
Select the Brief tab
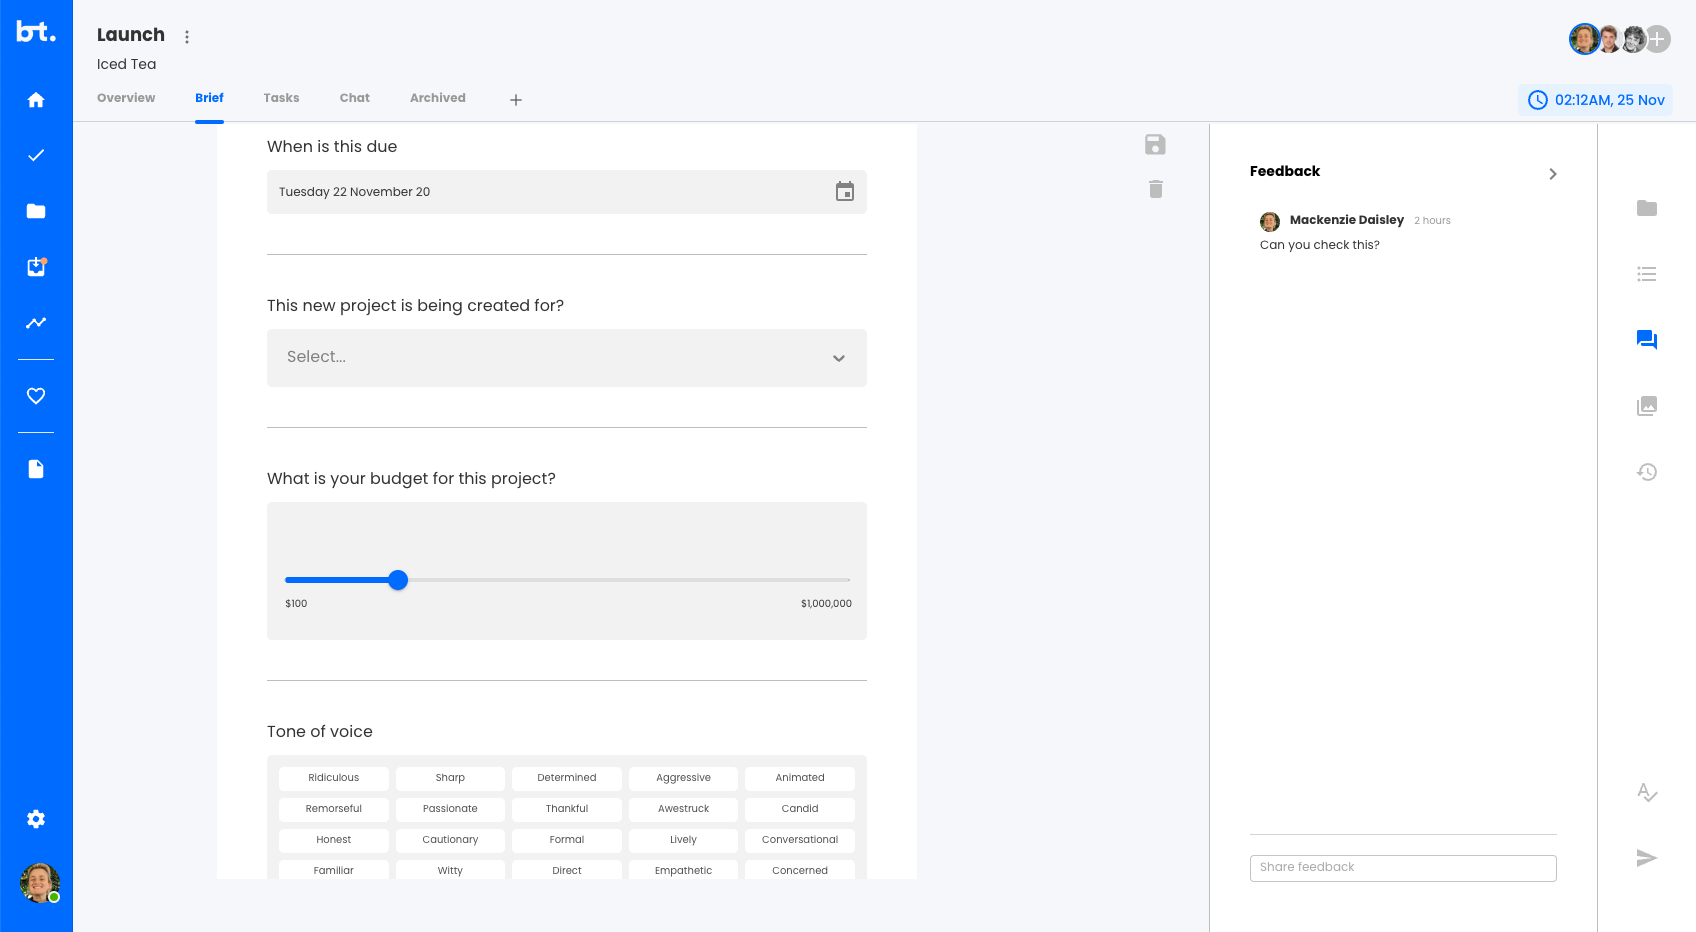click(x=209, y=98)
